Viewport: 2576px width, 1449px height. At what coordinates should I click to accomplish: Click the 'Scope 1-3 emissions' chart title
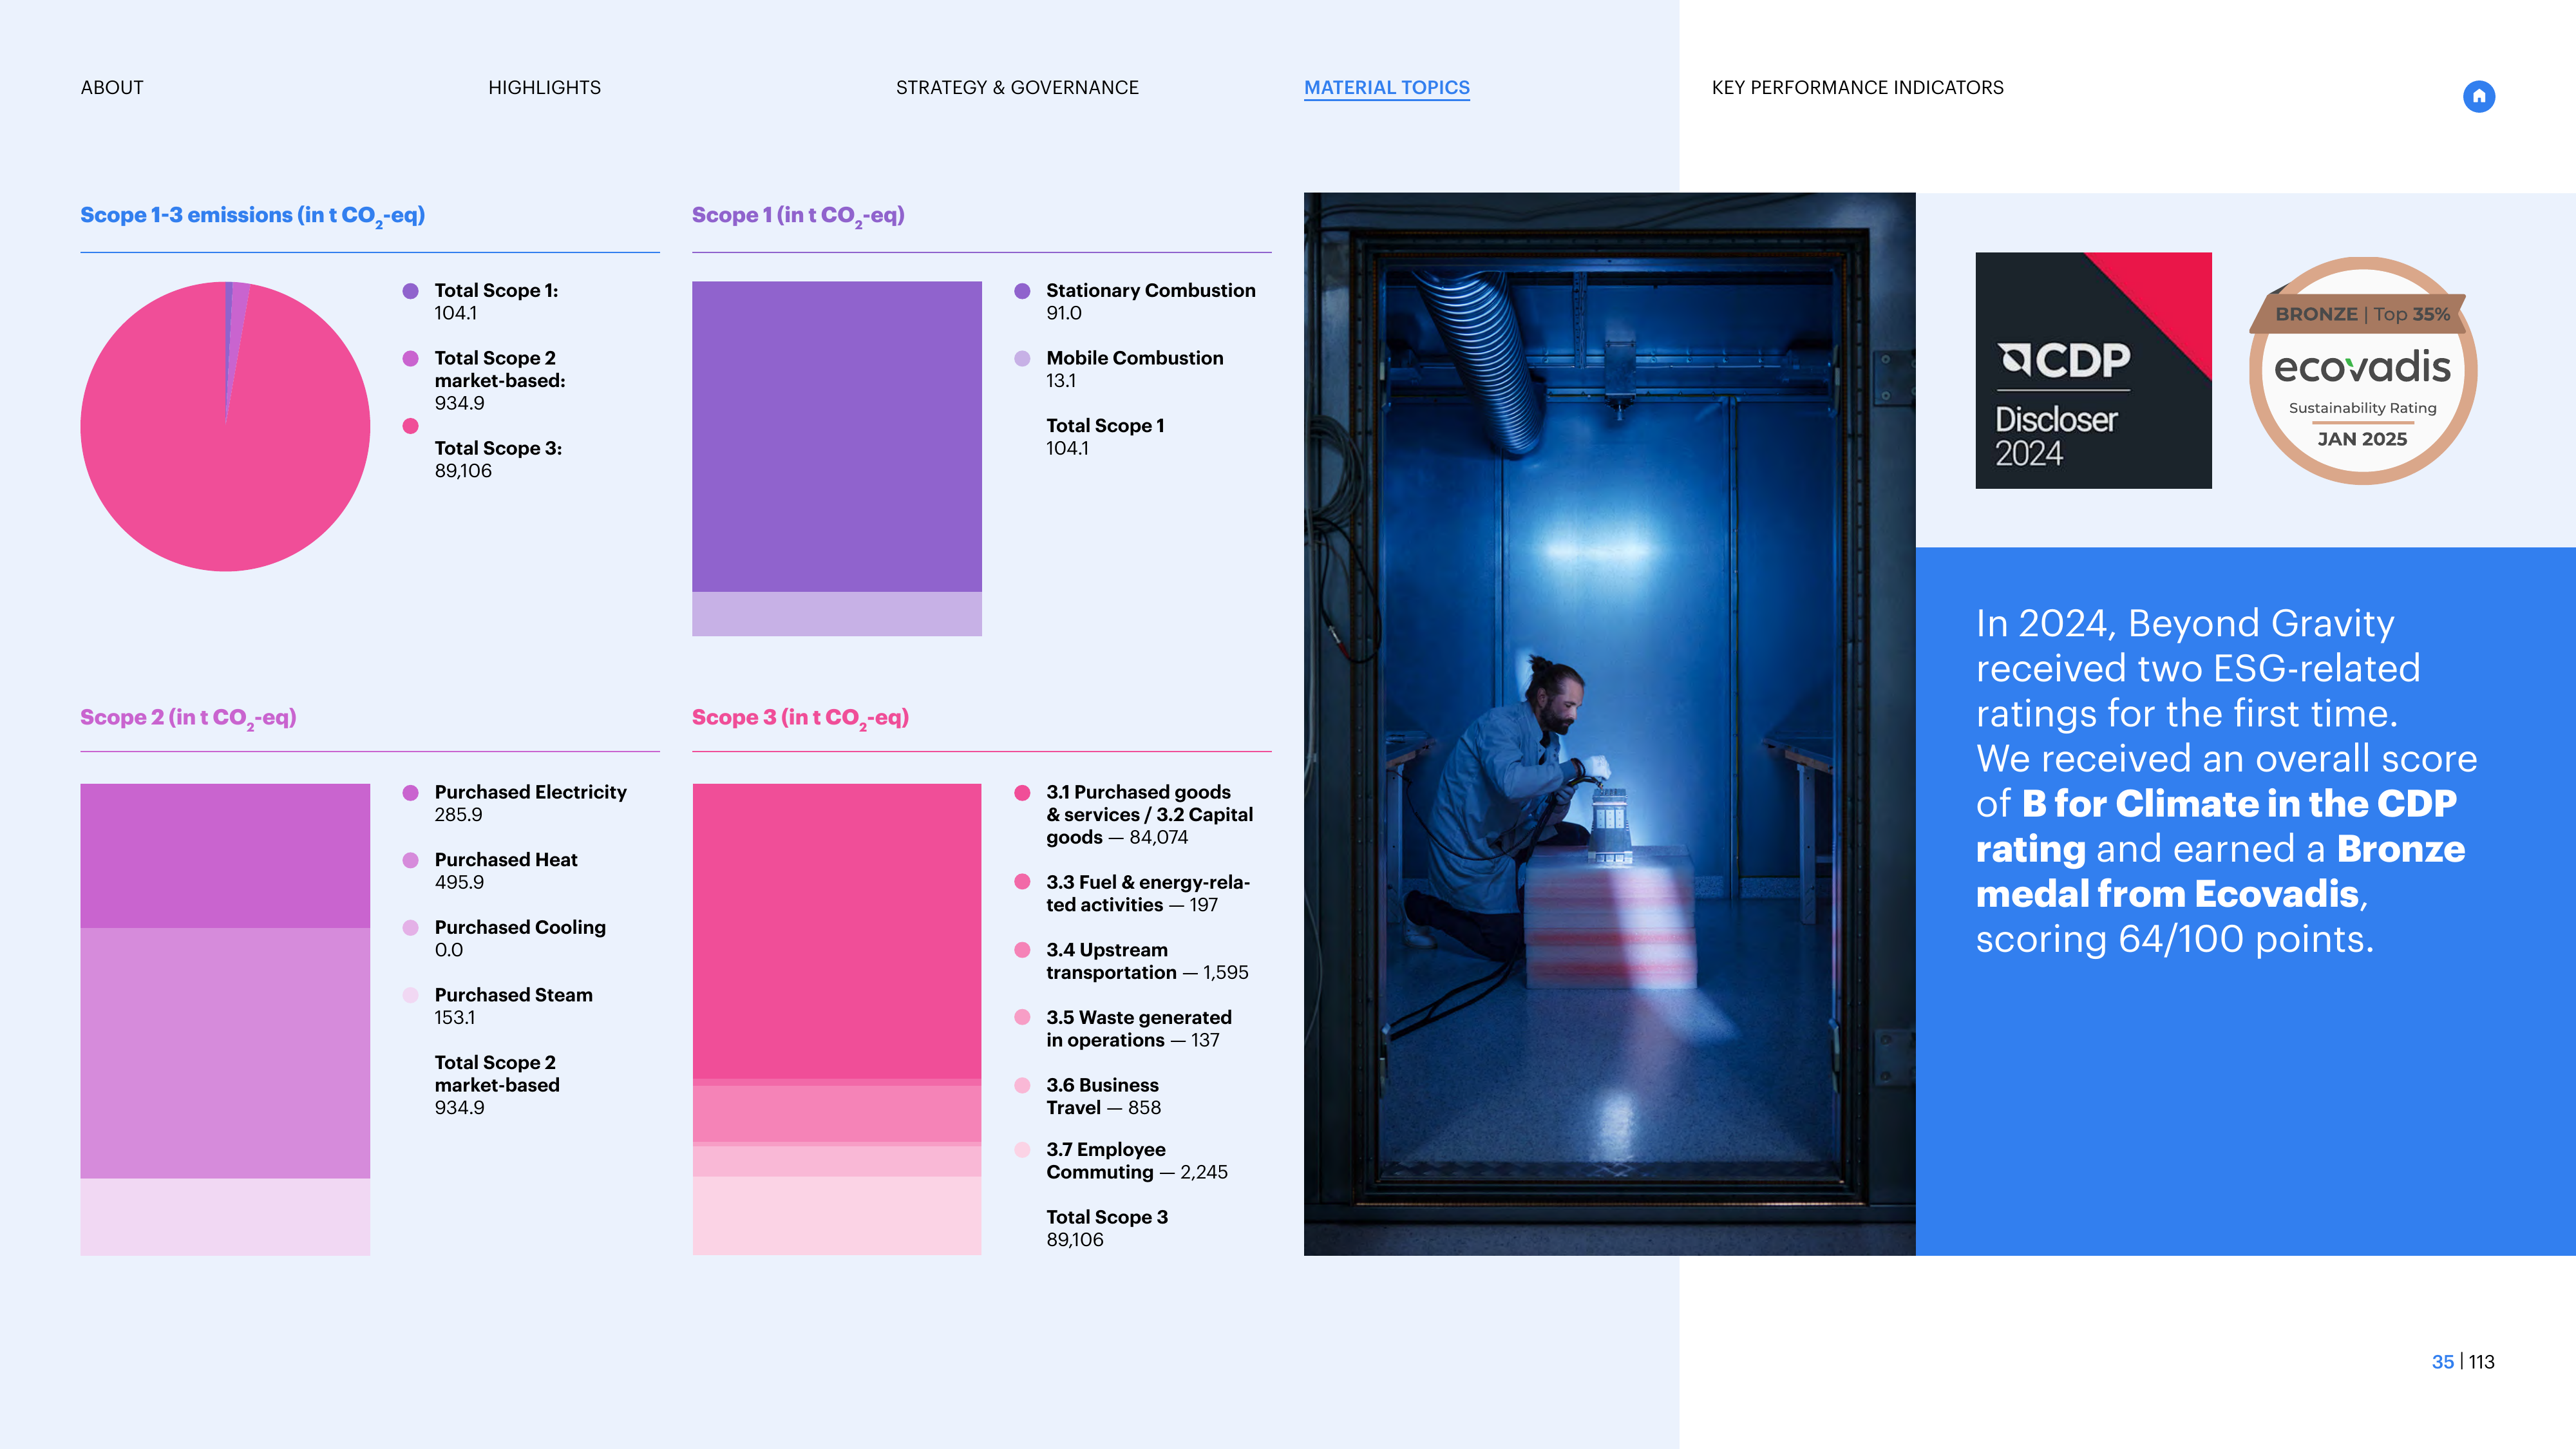click(x=253, y=216)
